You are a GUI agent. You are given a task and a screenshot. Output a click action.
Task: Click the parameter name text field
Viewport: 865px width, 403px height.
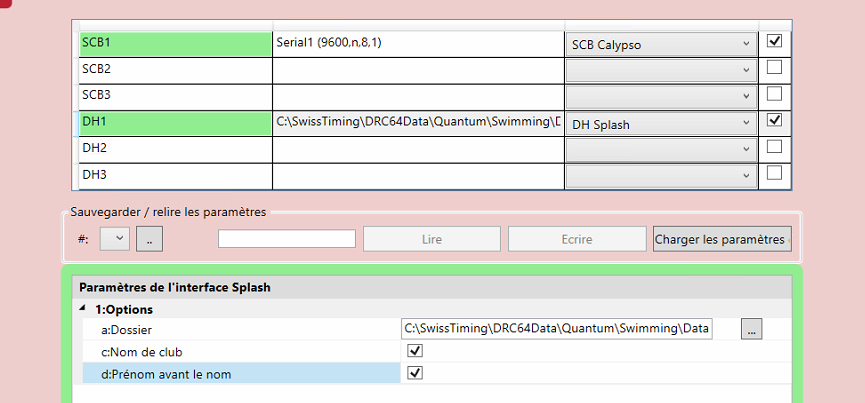(x=287, y=239)
